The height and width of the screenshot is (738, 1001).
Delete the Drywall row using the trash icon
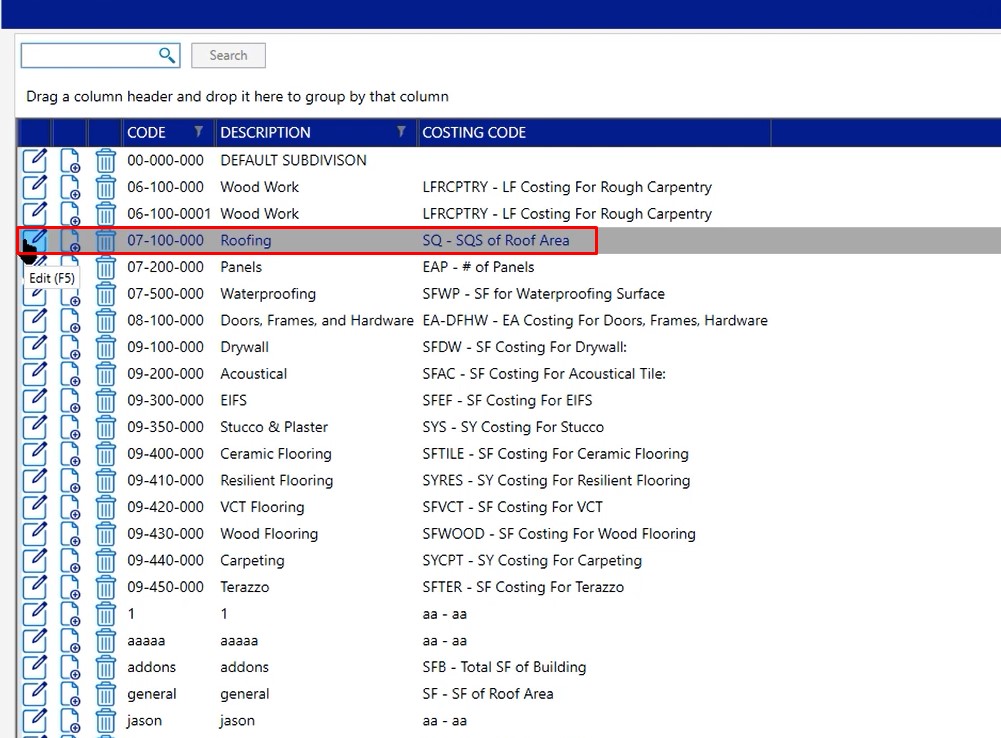point(104,346)
